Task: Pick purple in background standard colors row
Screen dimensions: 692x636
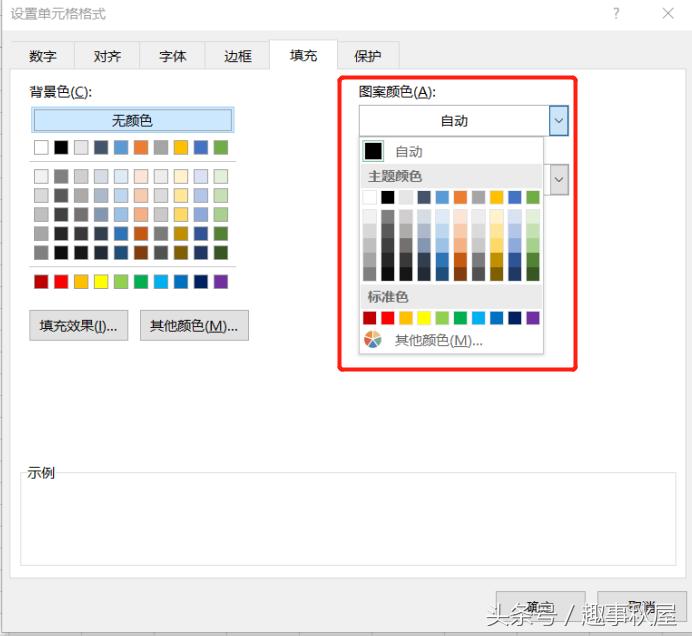Action: click(x=221, y=282)
